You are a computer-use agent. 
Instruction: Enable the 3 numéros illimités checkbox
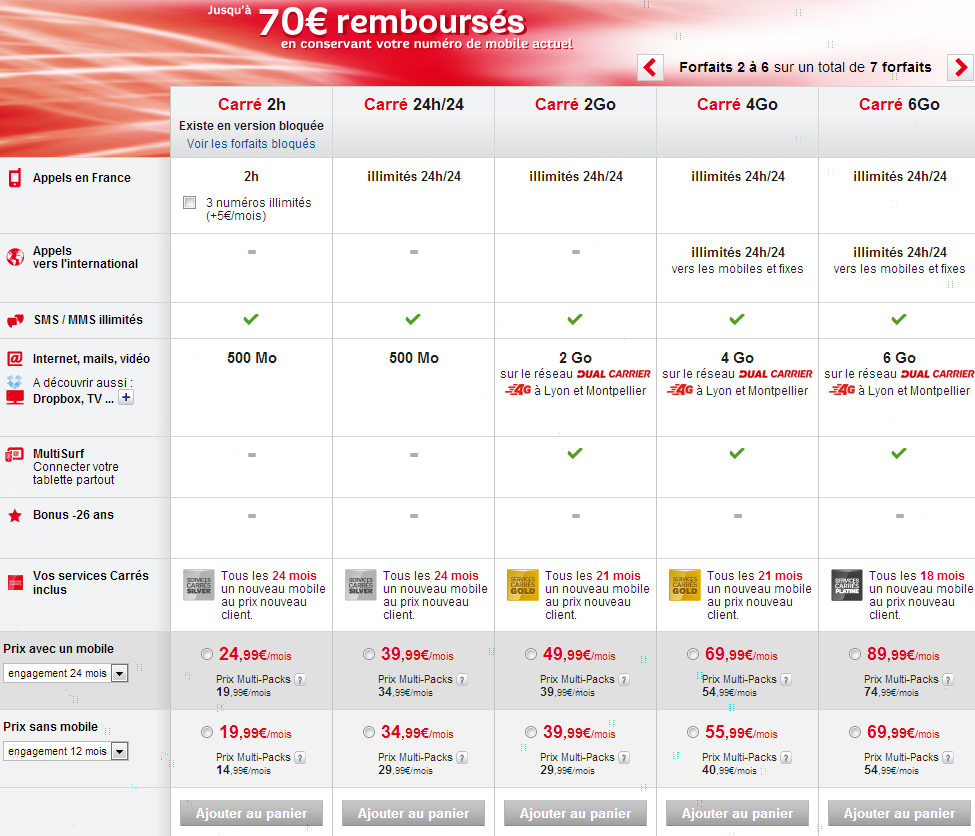tap(190, 203)
